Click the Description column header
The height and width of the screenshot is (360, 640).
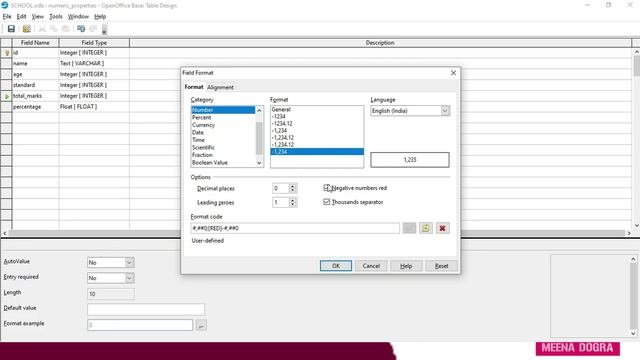tap(380, 42)
